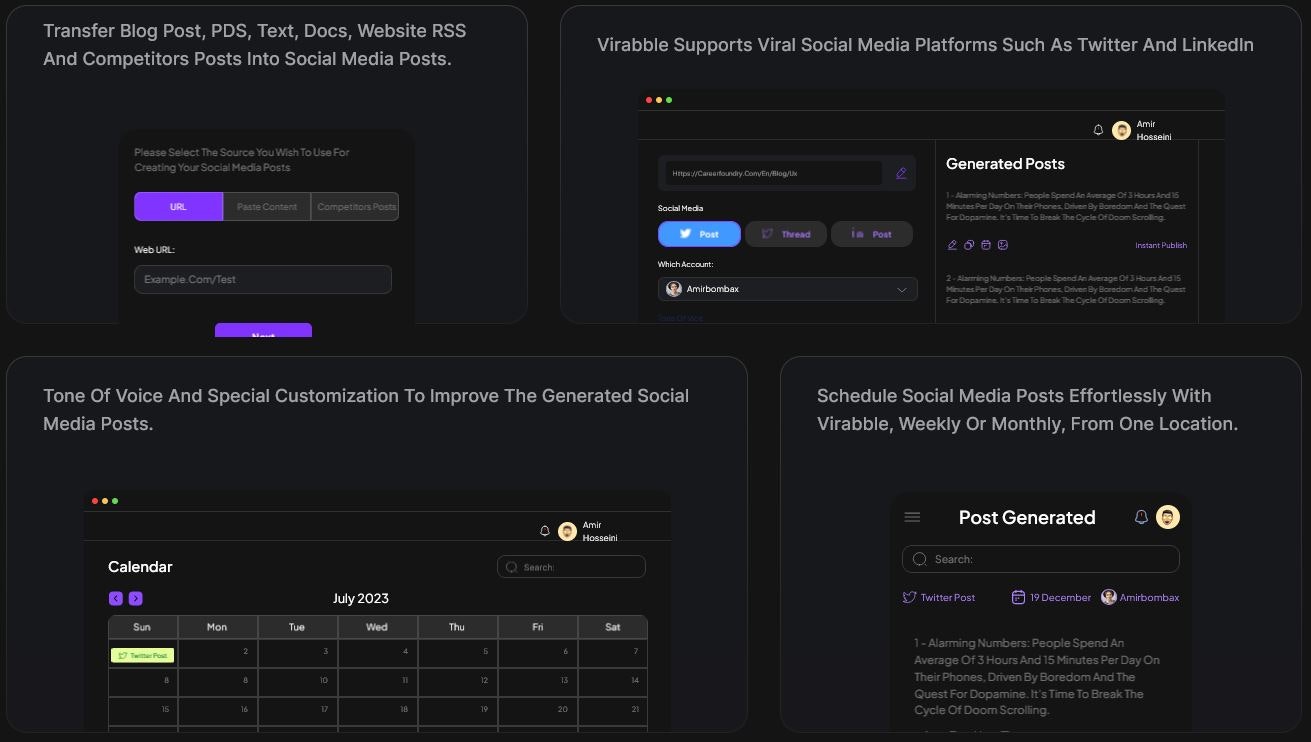Click profile avatar in Post Generated screen
The image size is (1311, 742).
1168,517
